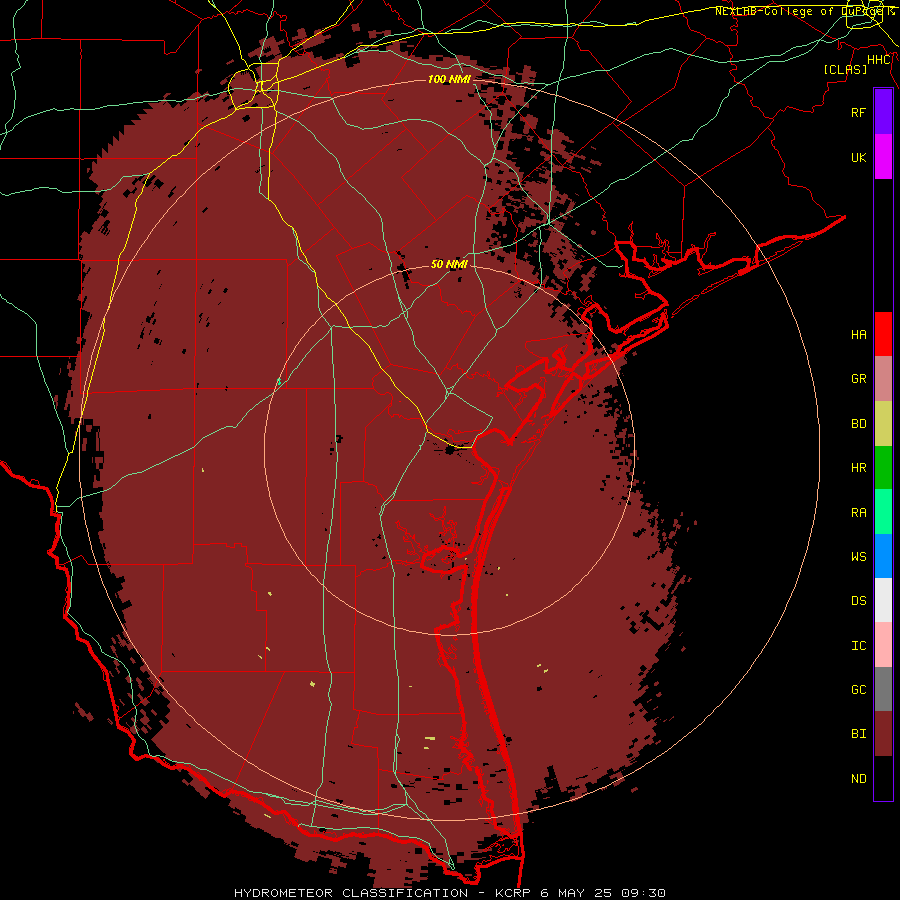The image size is (900, 900).
Task: Click the BD yellow legend swatch
Action: (x=883, y=424)
